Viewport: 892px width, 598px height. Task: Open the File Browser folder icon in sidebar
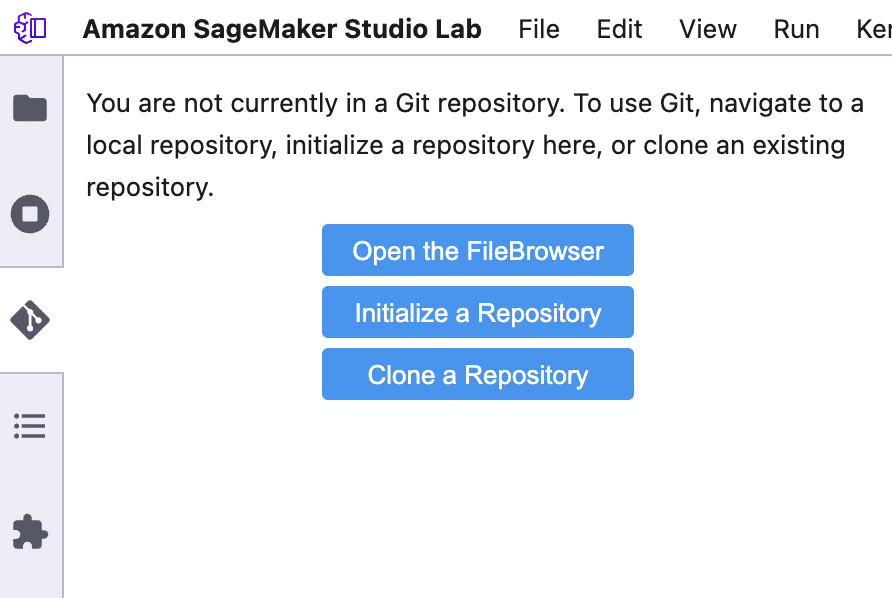[30, 108]
